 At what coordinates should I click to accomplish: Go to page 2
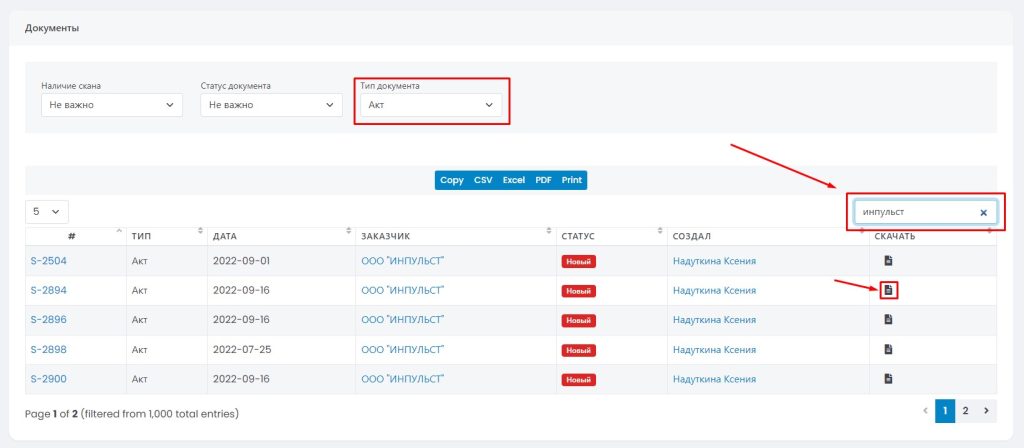click(x=965, y=411)
